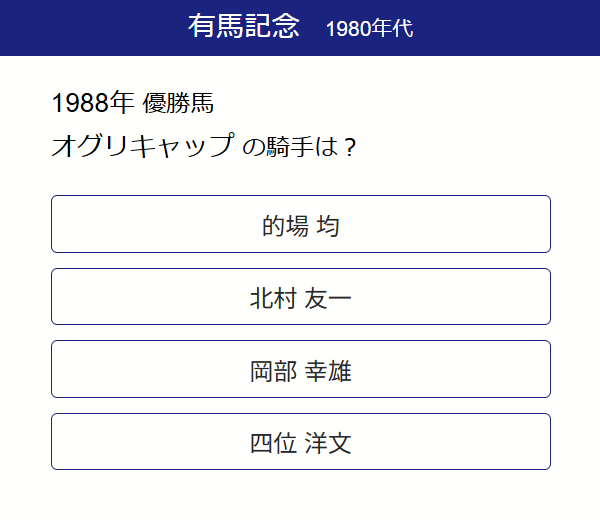Select the 優勝馬 label text
Image resolution: width=600 pixels, height=520 pixels.
tap(179, 103)
